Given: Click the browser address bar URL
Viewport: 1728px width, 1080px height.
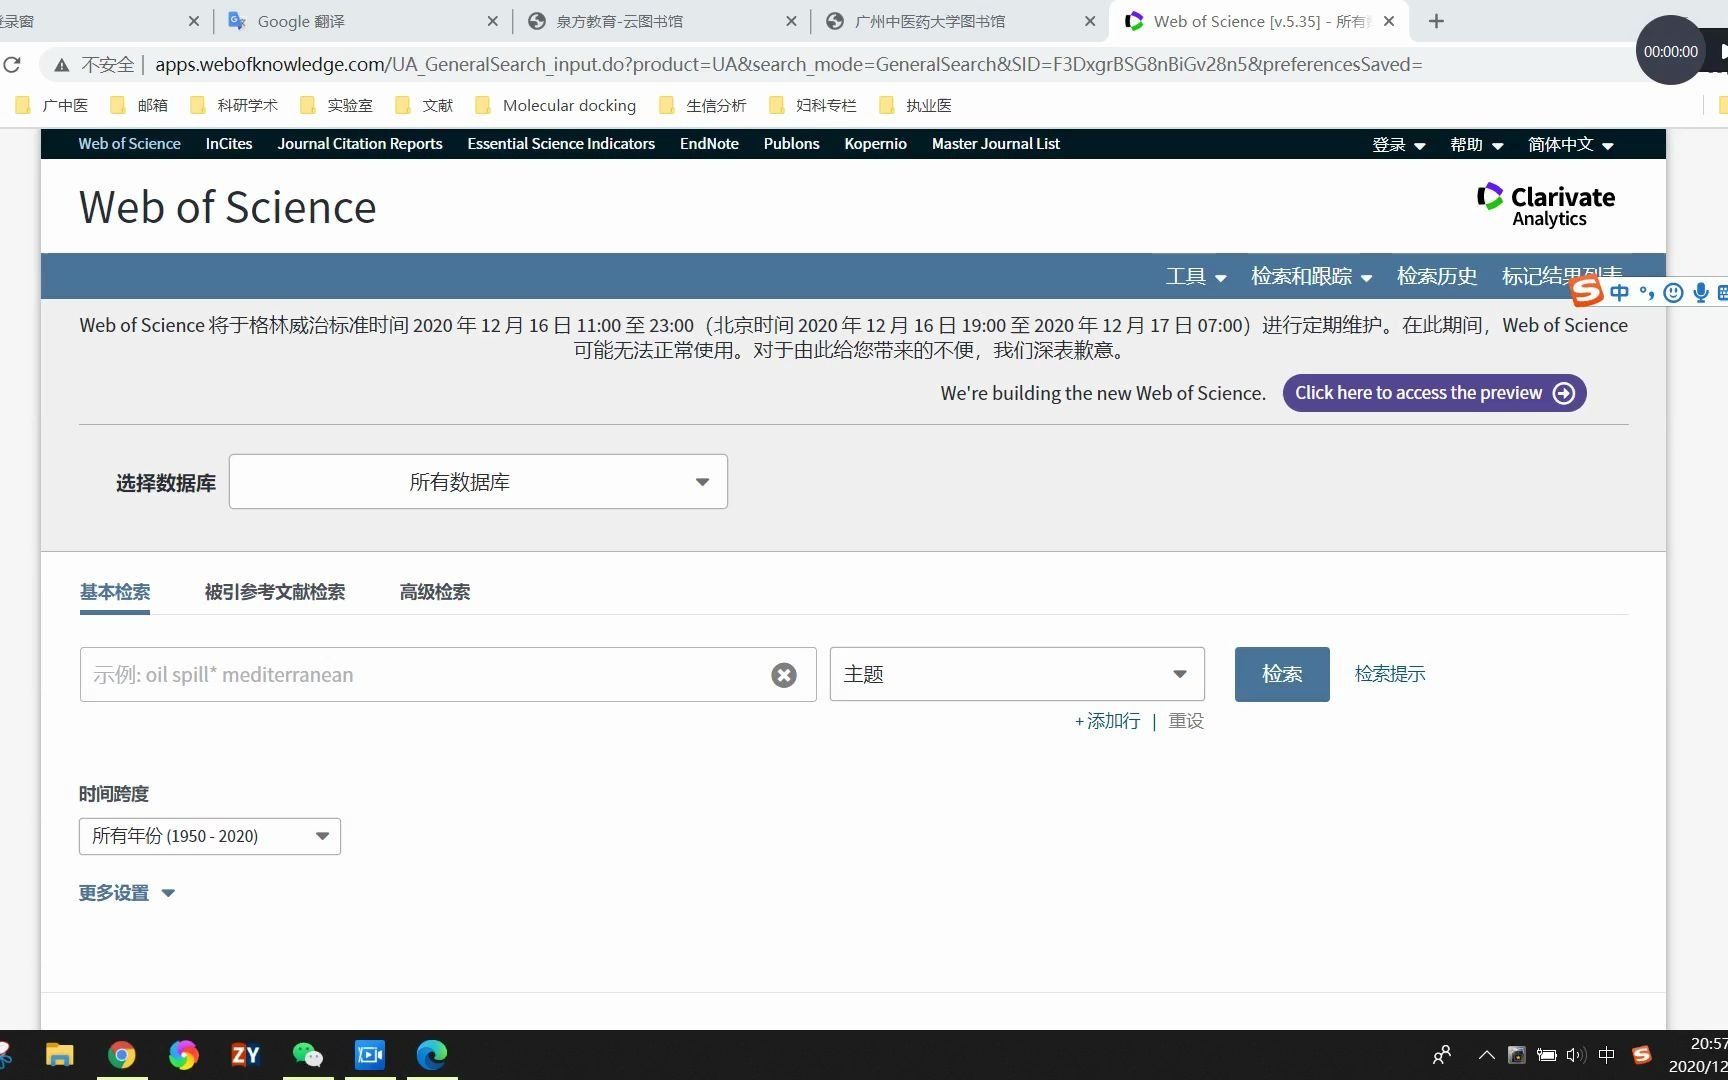Looking at the screenshot, I should click(788, 65).
